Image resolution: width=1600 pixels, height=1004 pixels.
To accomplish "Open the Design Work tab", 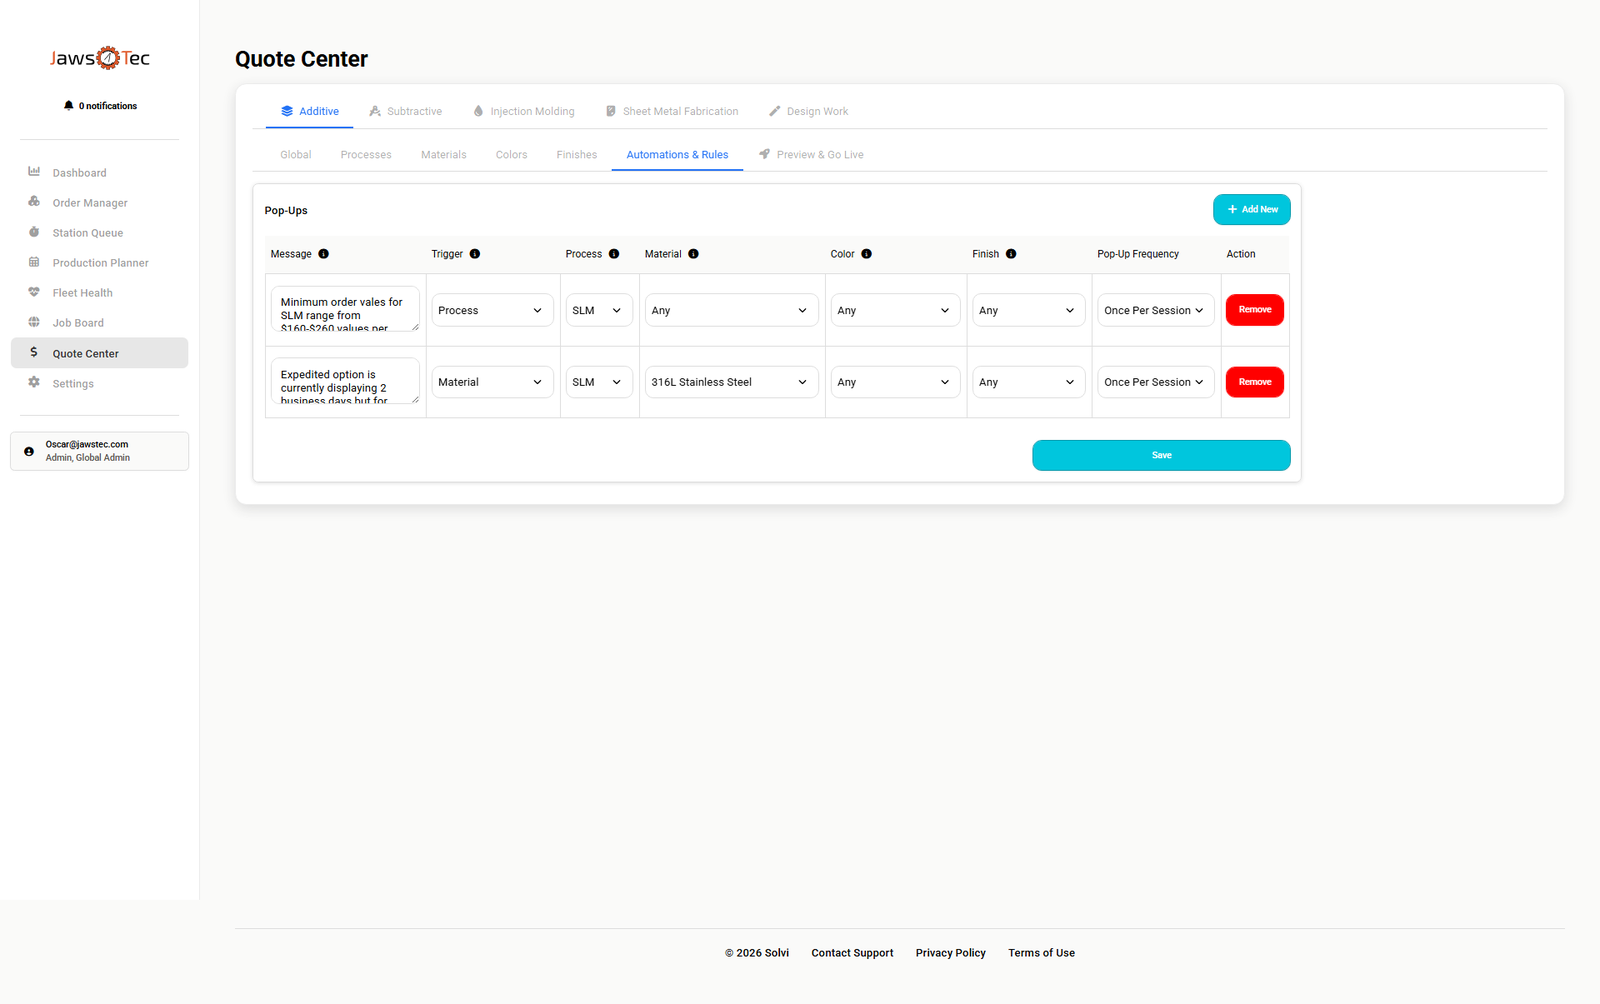I will (x=808, y=111).
